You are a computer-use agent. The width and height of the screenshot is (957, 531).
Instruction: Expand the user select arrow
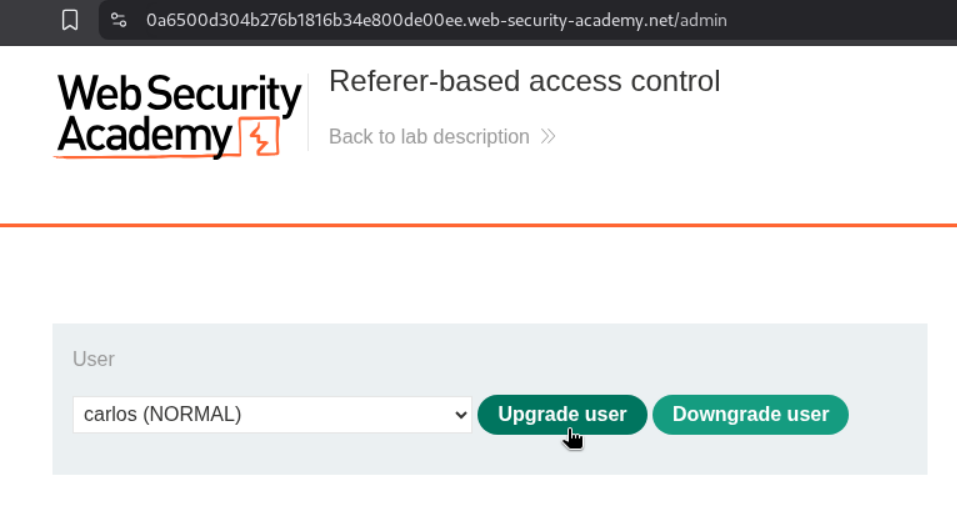click(x=460, y=414)
